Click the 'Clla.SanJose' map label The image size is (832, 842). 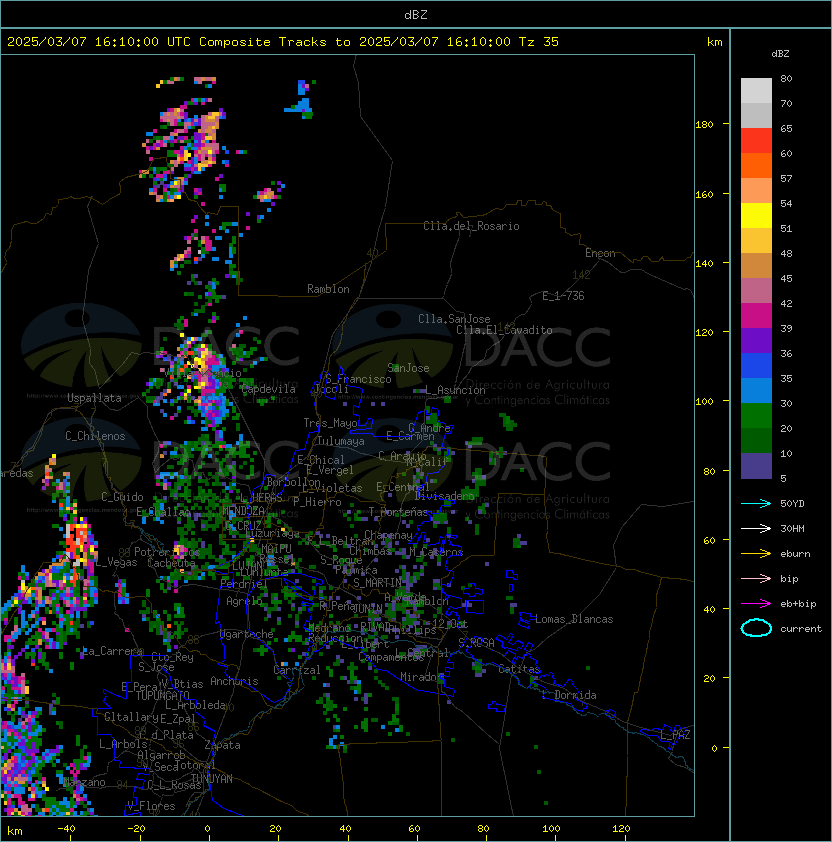(x=454, y=319)
